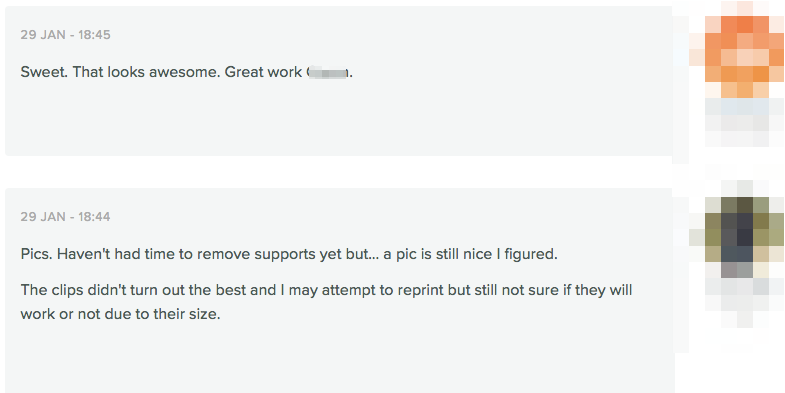Click the 'The clips didn't turn out' line
Image resolution: width=785 pixels, height=393 pixels.
(x=326, y=290)
